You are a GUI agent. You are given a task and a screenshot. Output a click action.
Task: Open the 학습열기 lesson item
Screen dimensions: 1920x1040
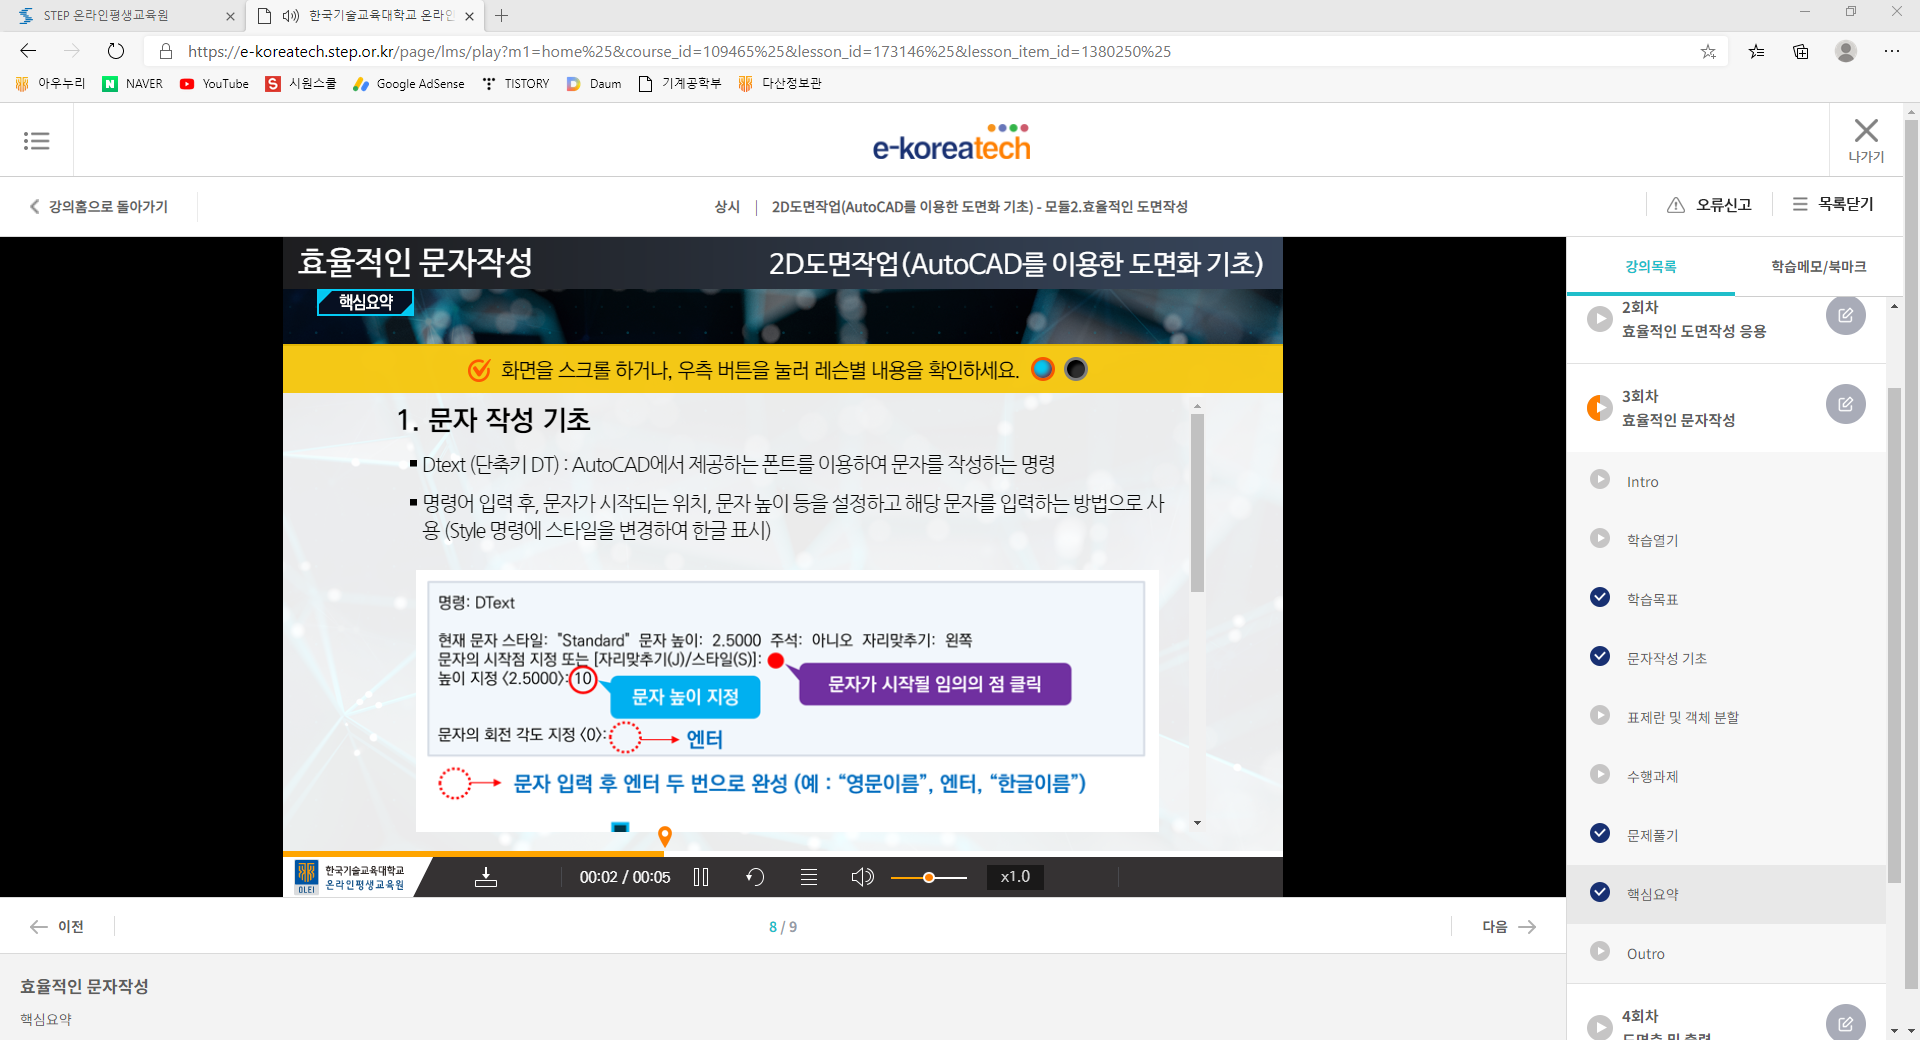[x=1652, y=540]
